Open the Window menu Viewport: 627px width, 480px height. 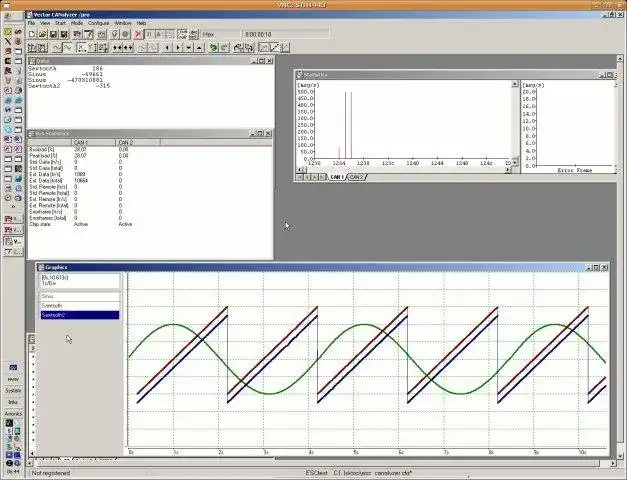pyautogui.click(x=123, y=23)
